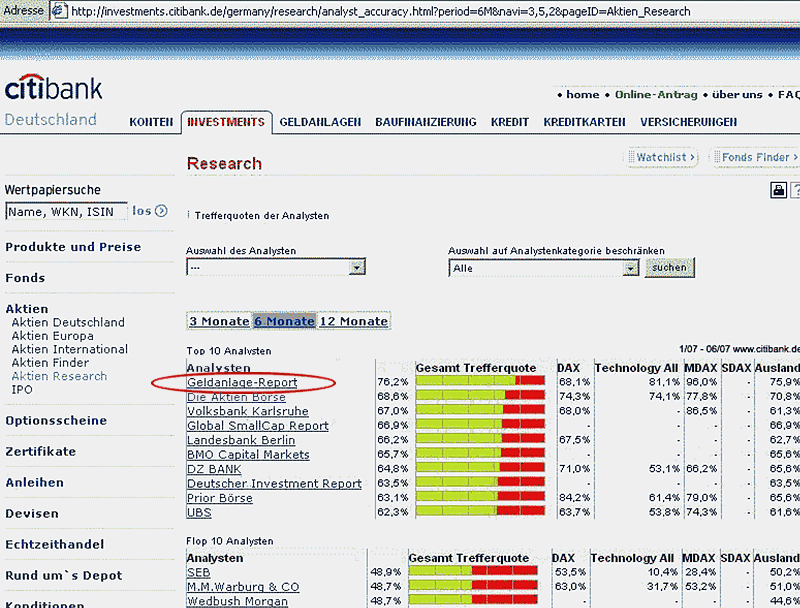Open the Anleihen sidebar section
The height and width of the screenshot is (608, 800).
point(34,483)
